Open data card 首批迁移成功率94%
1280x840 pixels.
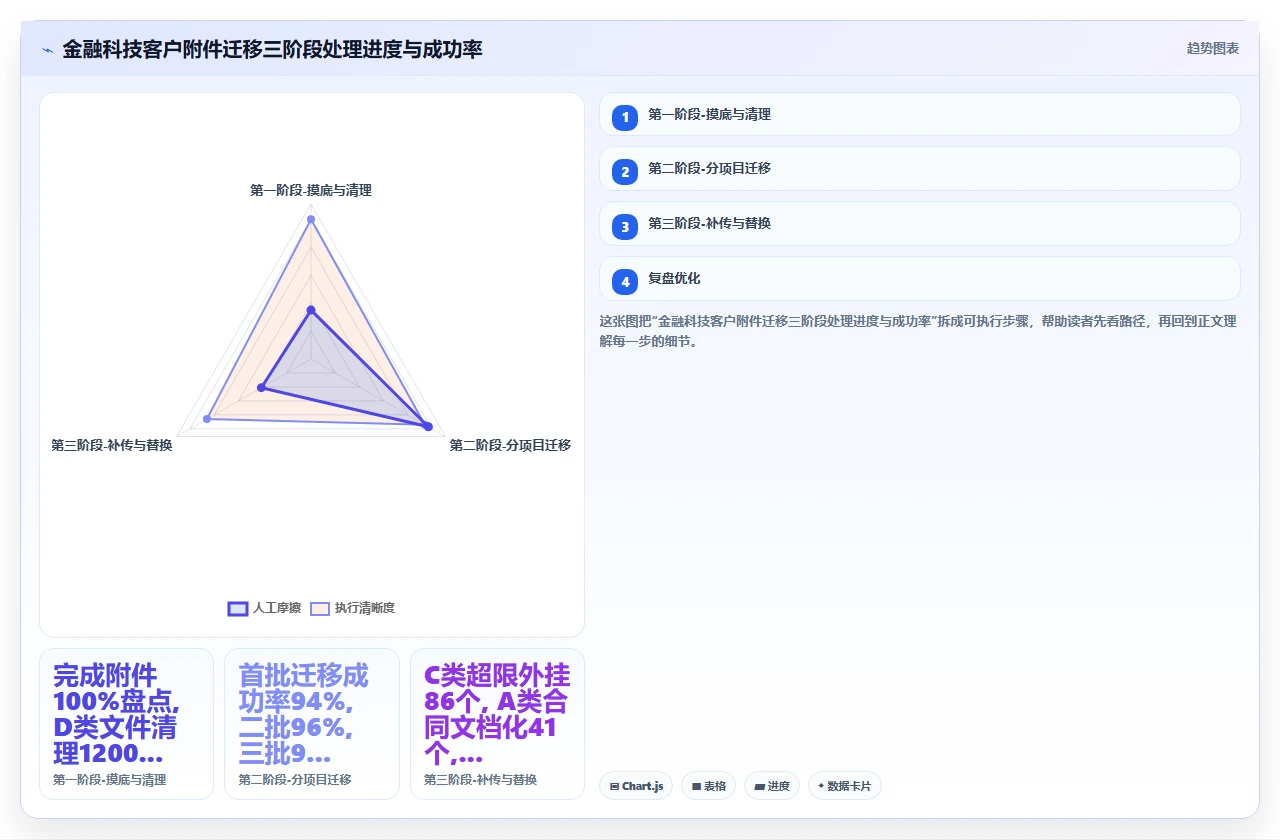coord(312,724)
